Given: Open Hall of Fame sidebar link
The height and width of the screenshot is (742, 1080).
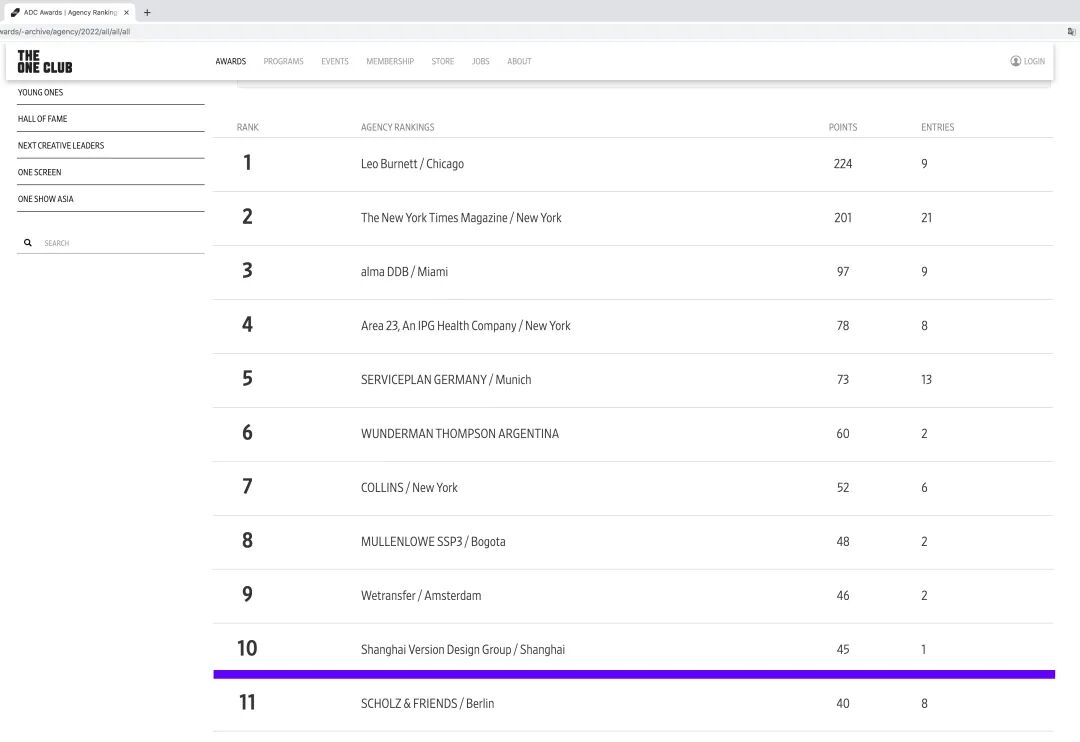Looking at the screenshot, I should [43, 118].
